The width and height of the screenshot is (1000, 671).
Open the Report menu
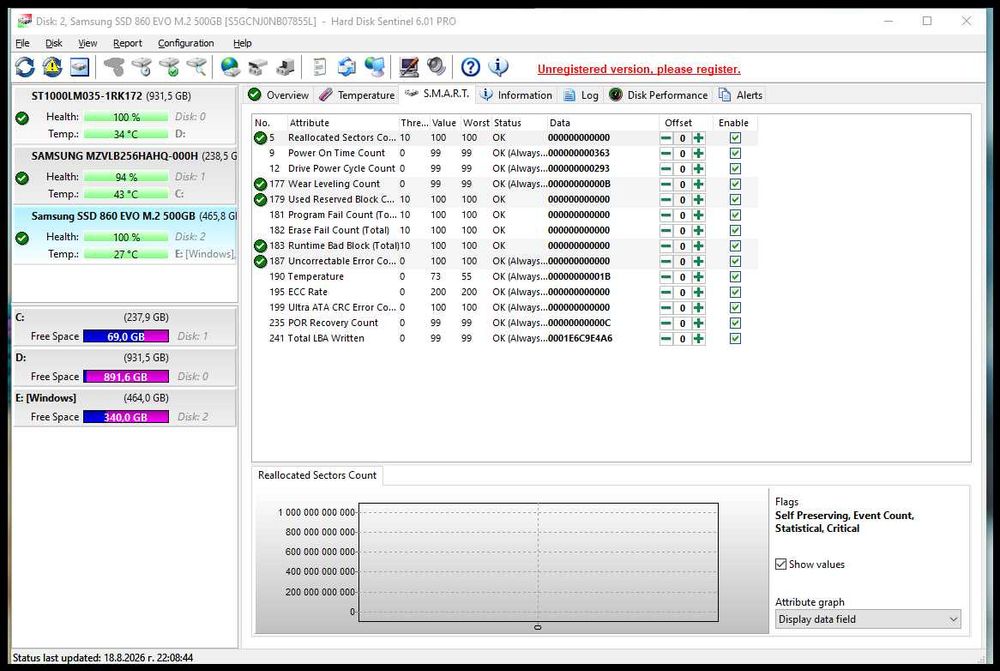pos(128,43)
